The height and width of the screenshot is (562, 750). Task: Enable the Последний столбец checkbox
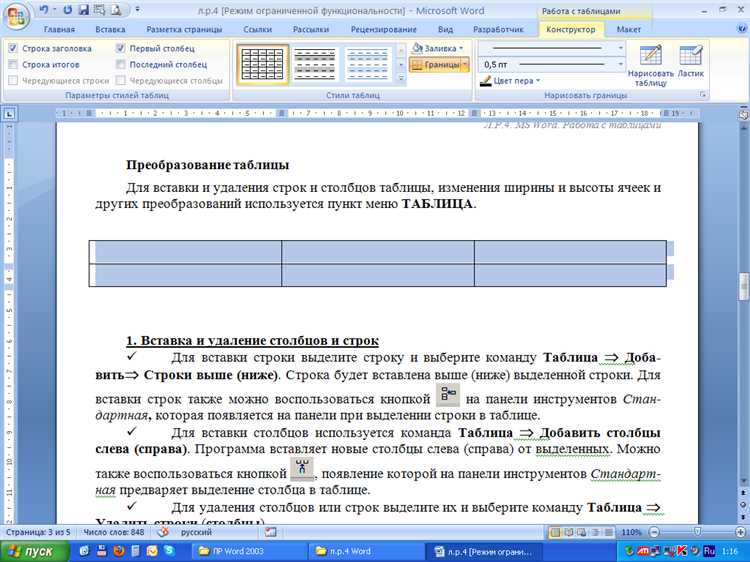(x=121, y=64)
